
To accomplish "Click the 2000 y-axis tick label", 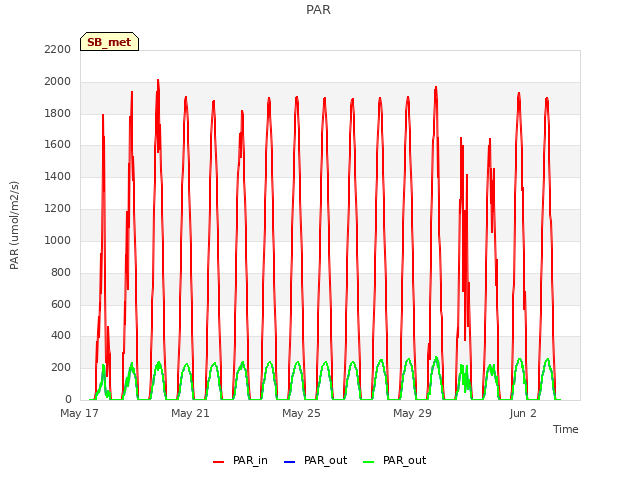I will (58, 82).
